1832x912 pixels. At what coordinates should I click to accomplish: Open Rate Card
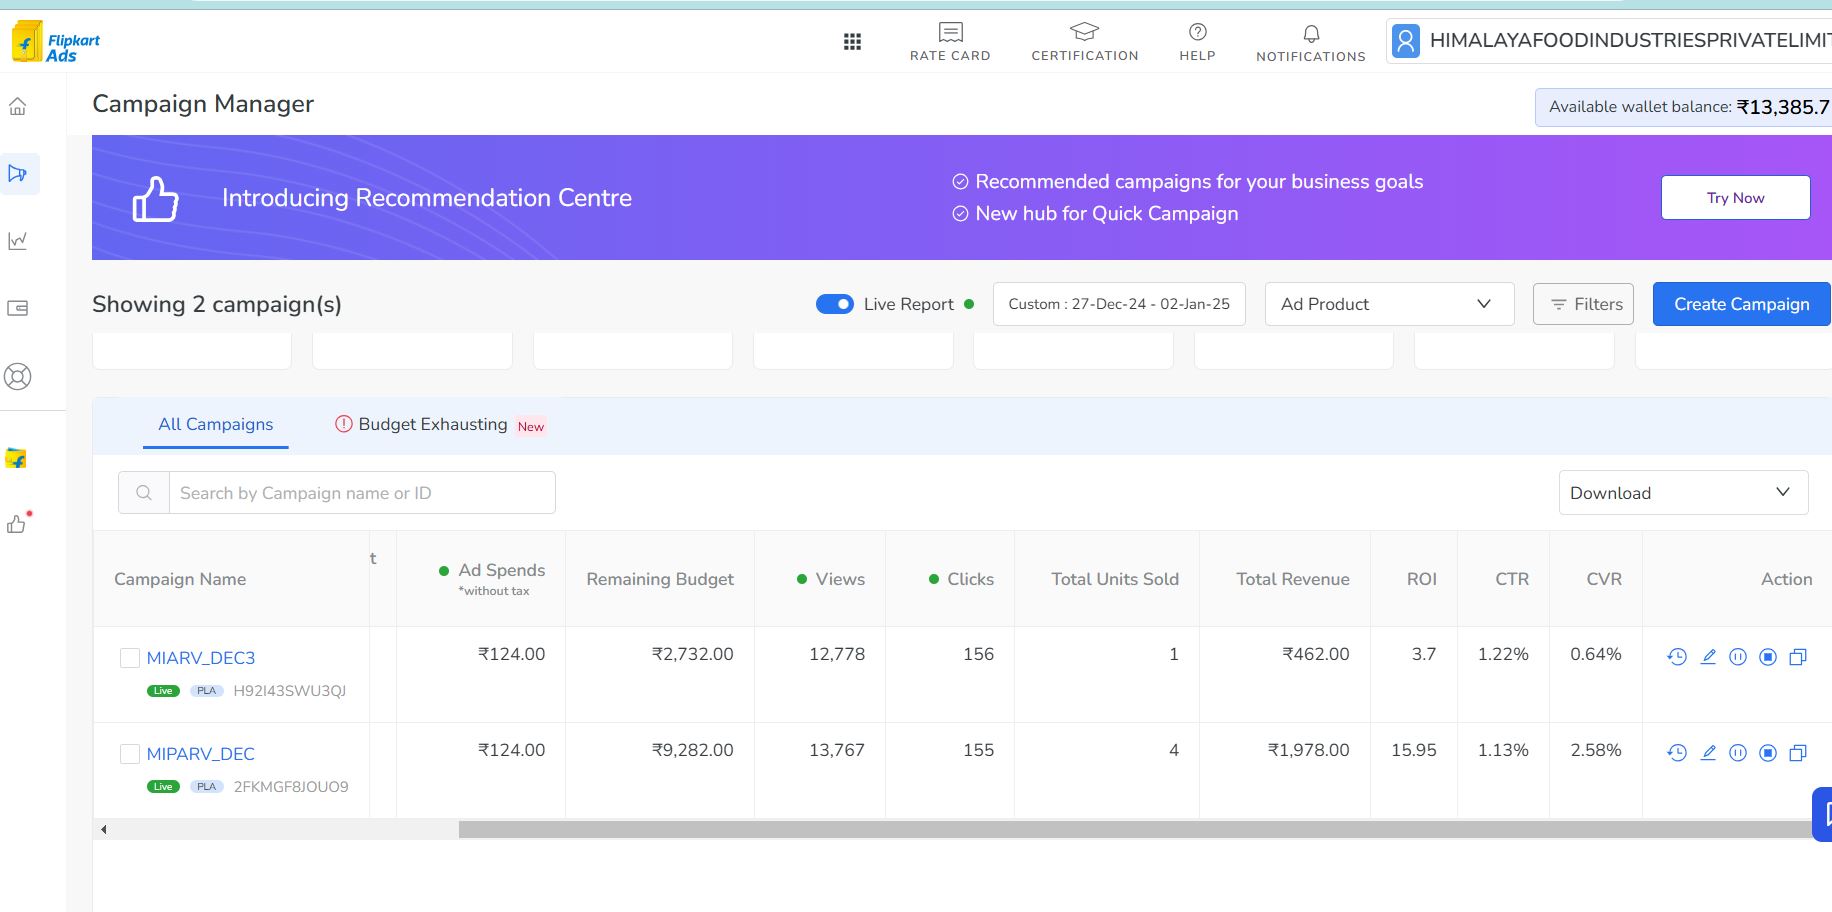pyautogui.click(x=950, y=42)
